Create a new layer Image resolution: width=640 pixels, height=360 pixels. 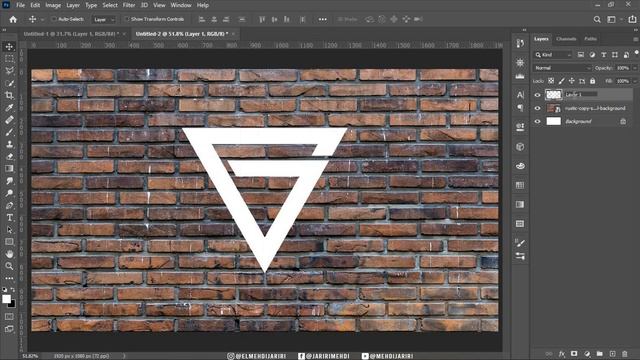click(612, 354)
